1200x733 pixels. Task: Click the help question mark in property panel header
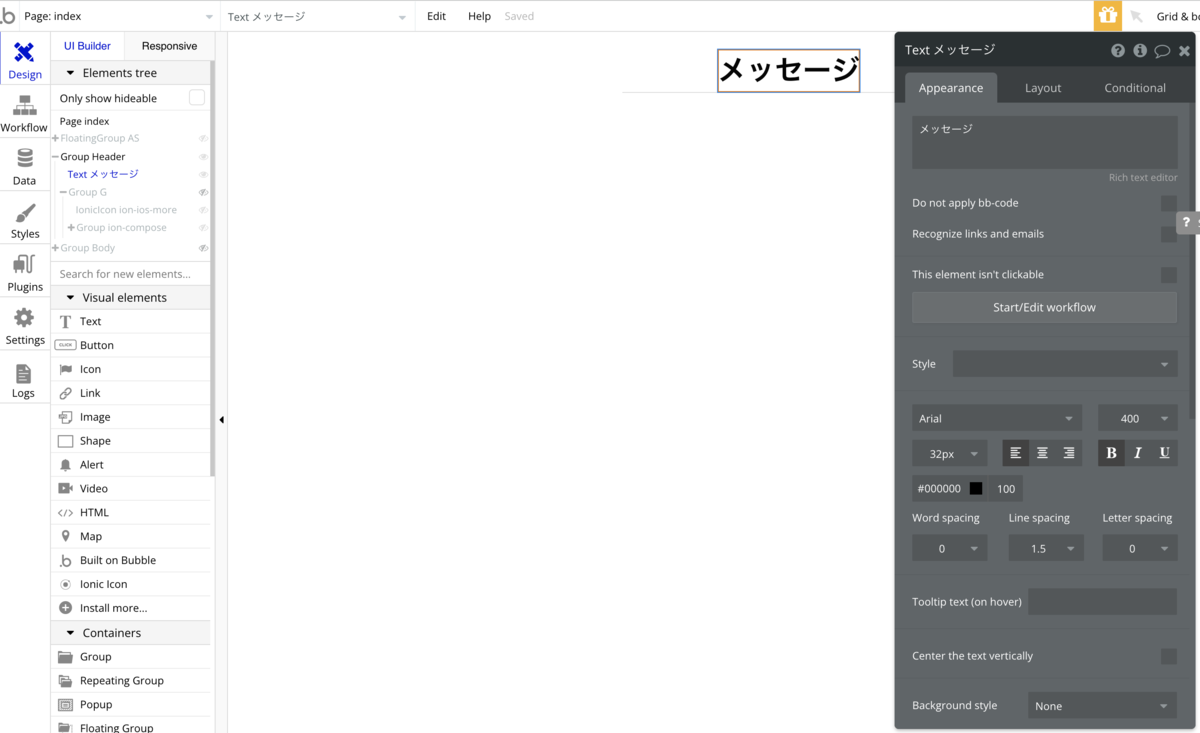coord(1118,50)
